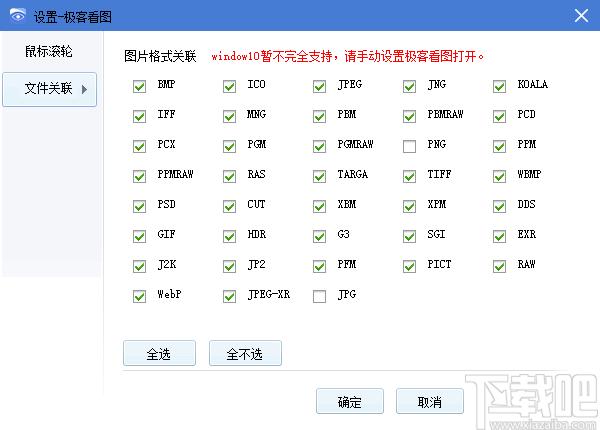Viewport: 600px width, 430px height.
Task: Uncheck the G3 checkbox
Action: tap(319, 236)
